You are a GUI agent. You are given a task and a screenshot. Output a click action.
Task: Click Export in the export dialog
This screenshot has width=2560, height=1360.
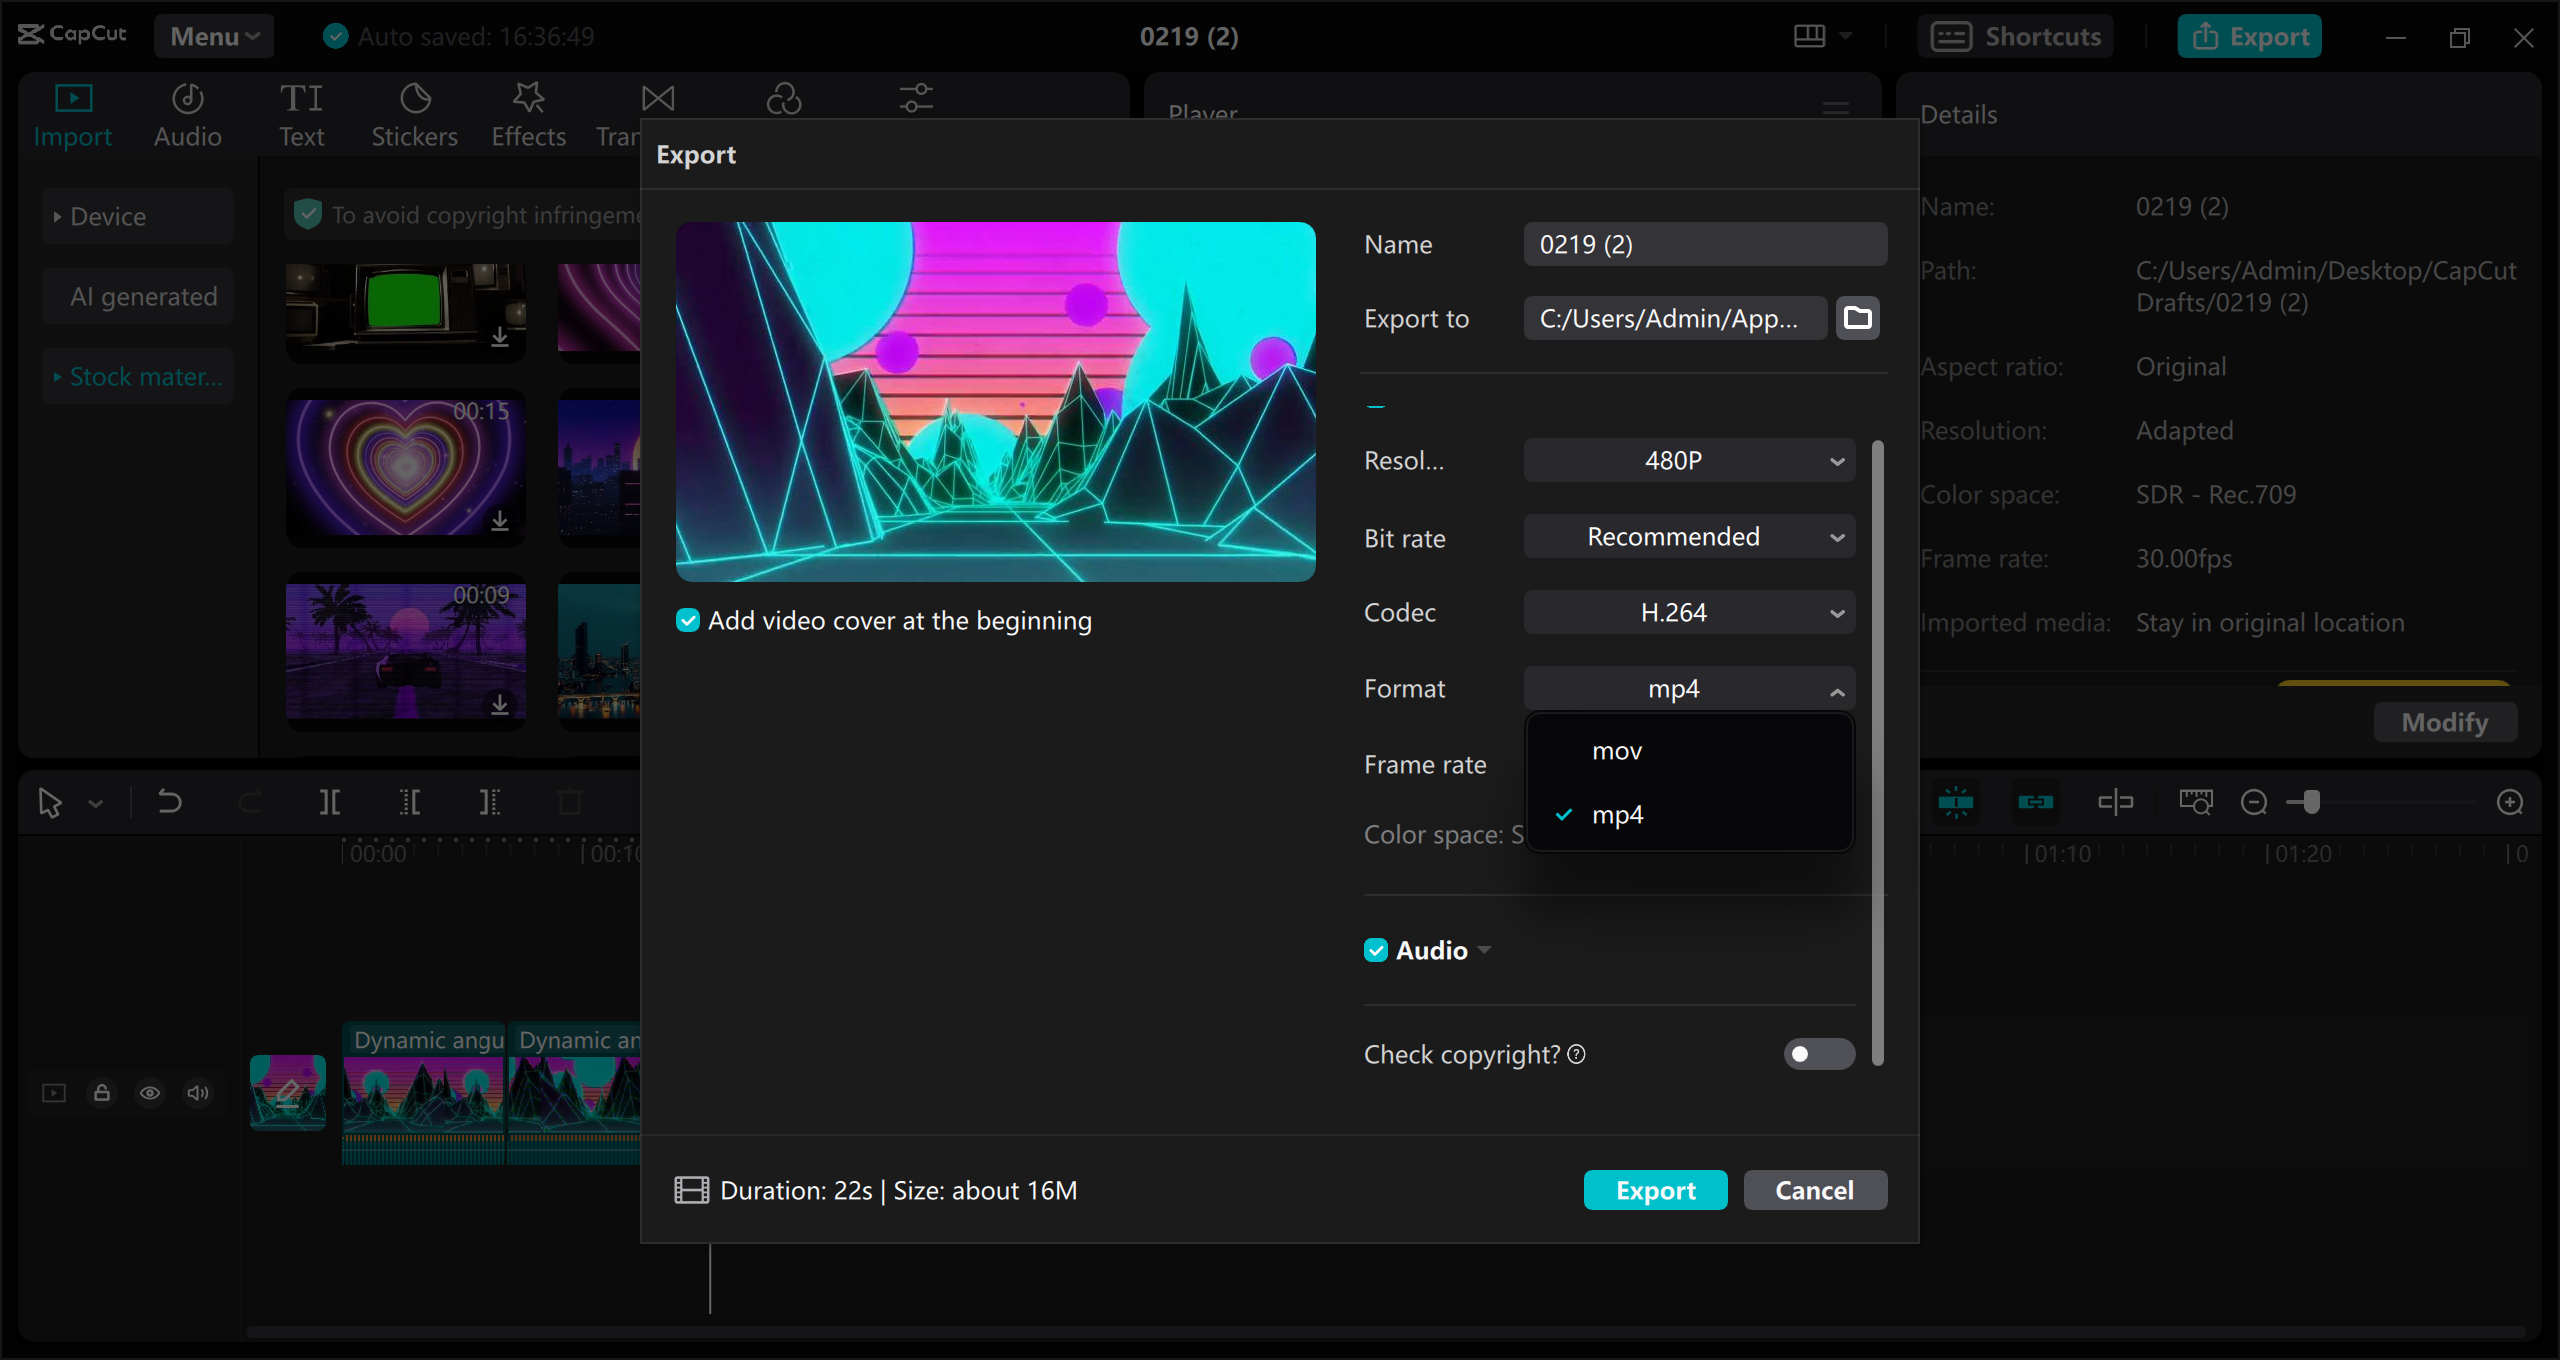(1655, 1190)
